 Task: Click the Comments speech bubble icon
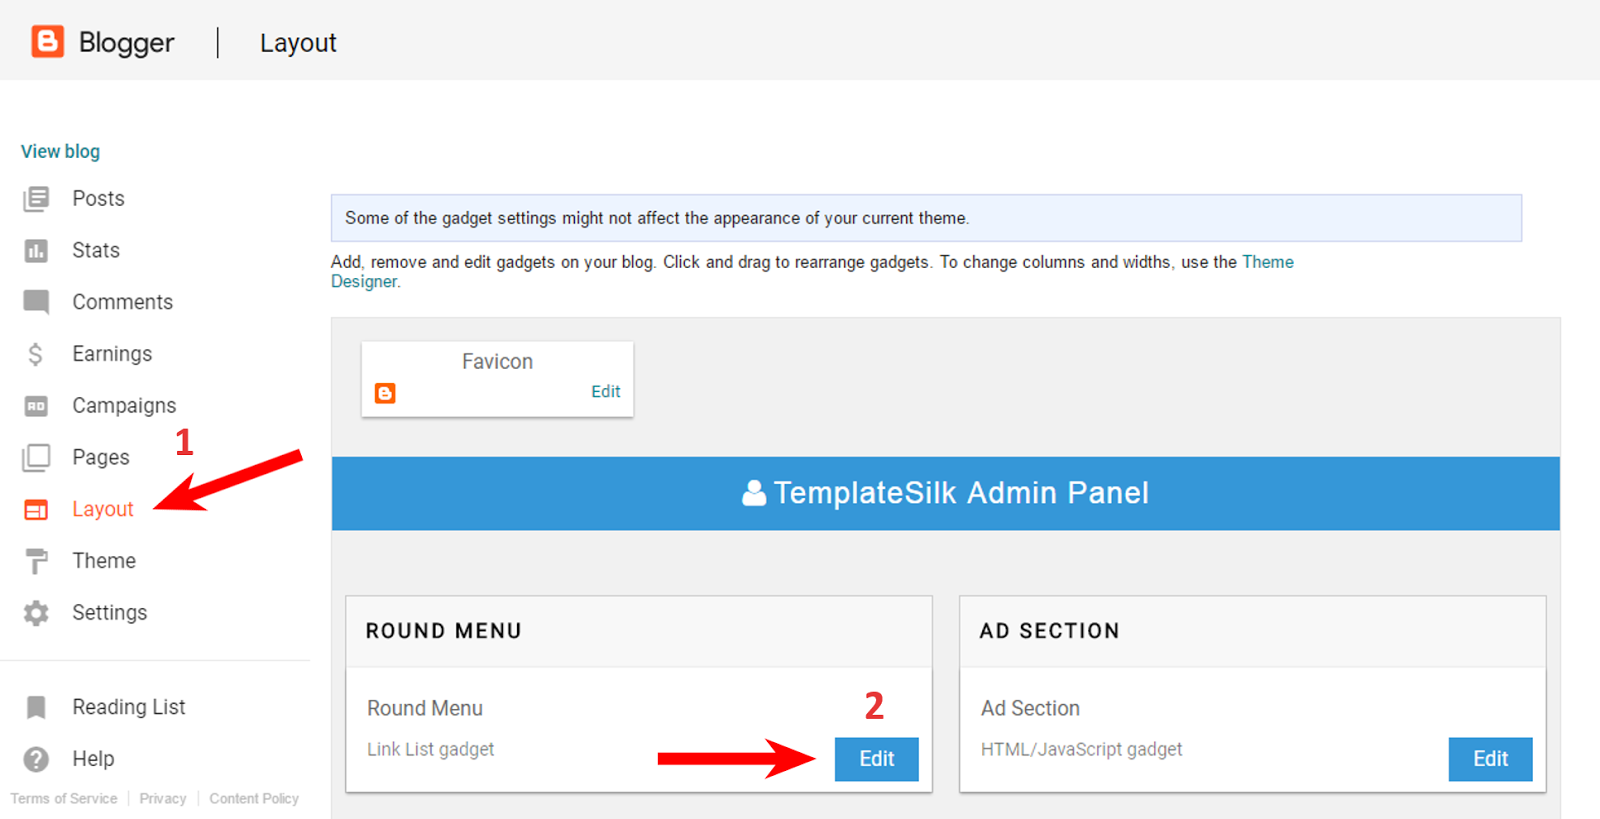point(36,302)
